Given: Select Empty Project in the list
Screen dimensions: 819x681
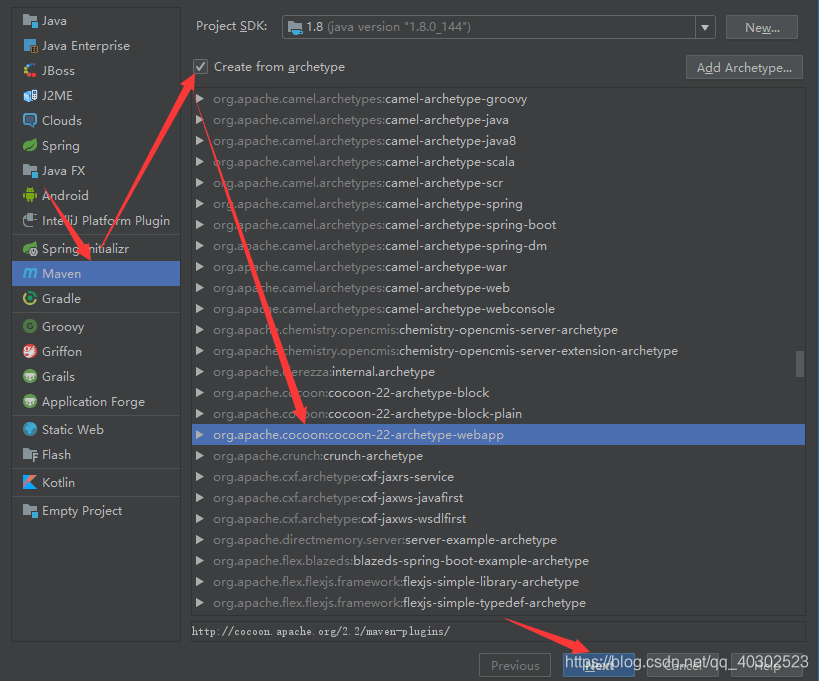Looking at the screenshot, I should click(96, 511).
